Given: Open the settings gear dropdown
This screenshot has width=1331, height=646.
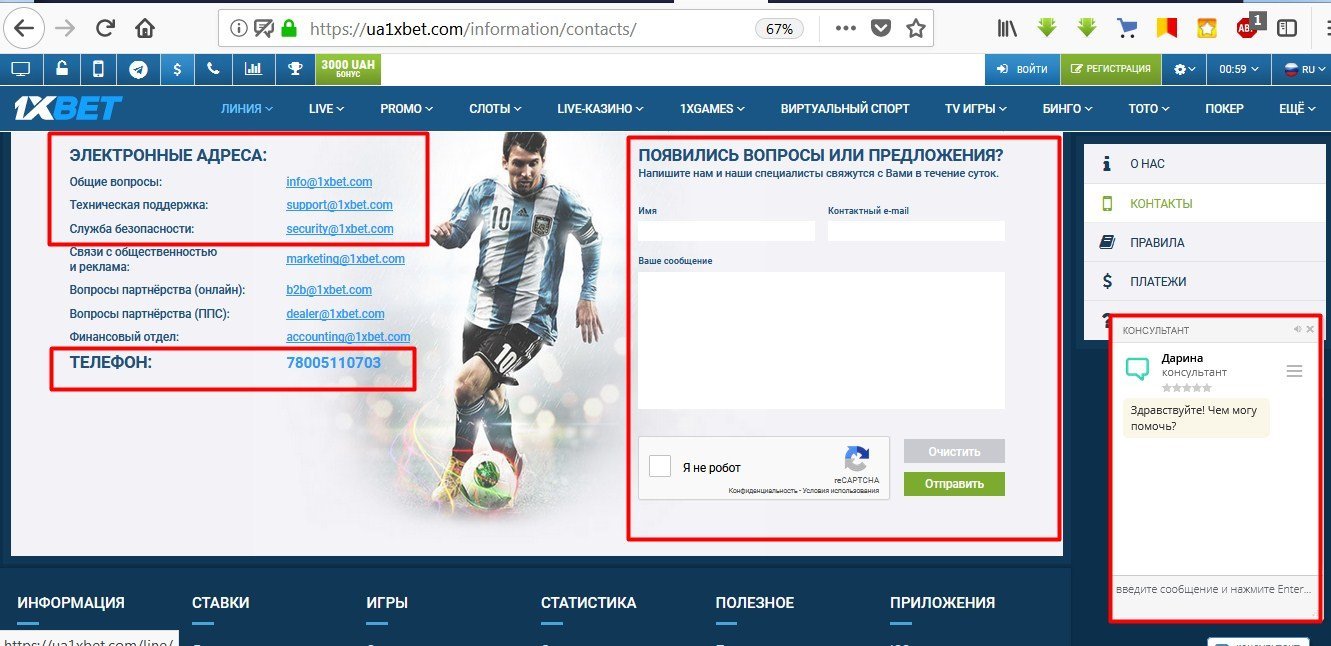Looking at the screenshot, I should (1185, 69).
